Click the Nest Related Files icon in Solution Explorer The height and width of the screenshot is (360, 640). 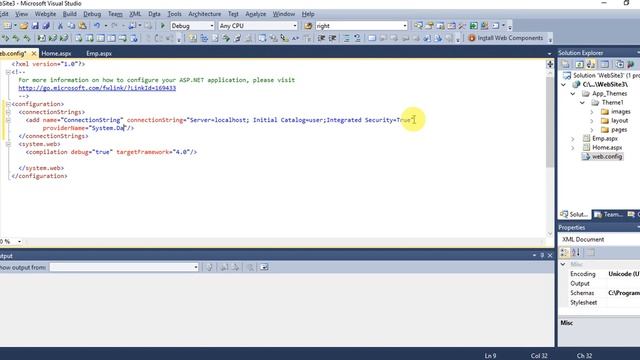point(591,64)
